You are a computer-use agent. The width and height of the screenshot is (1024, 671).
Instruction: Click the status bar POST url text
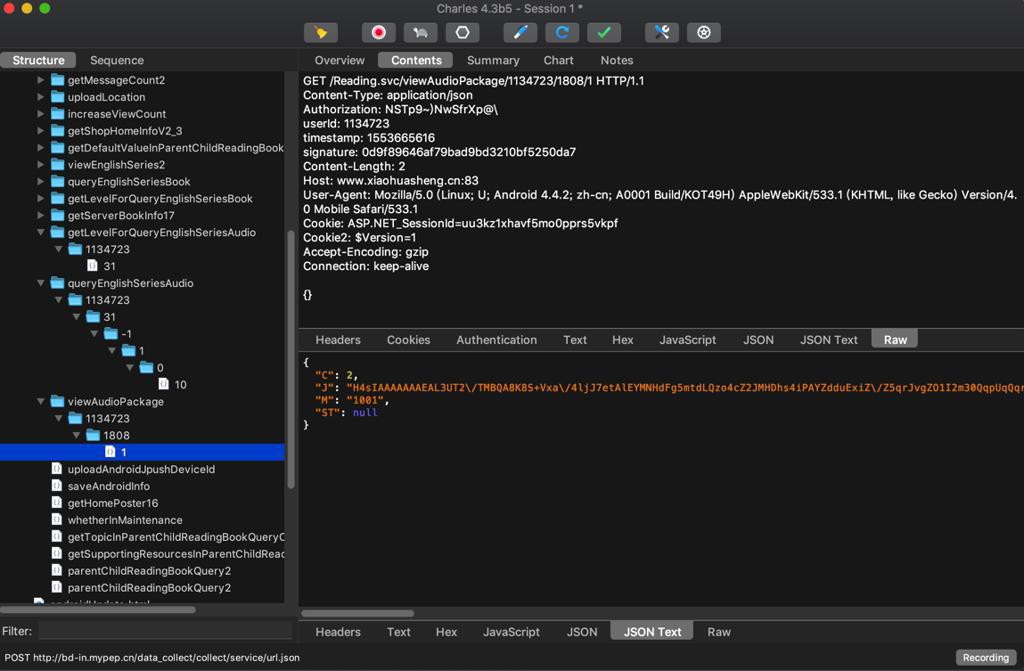152,658
